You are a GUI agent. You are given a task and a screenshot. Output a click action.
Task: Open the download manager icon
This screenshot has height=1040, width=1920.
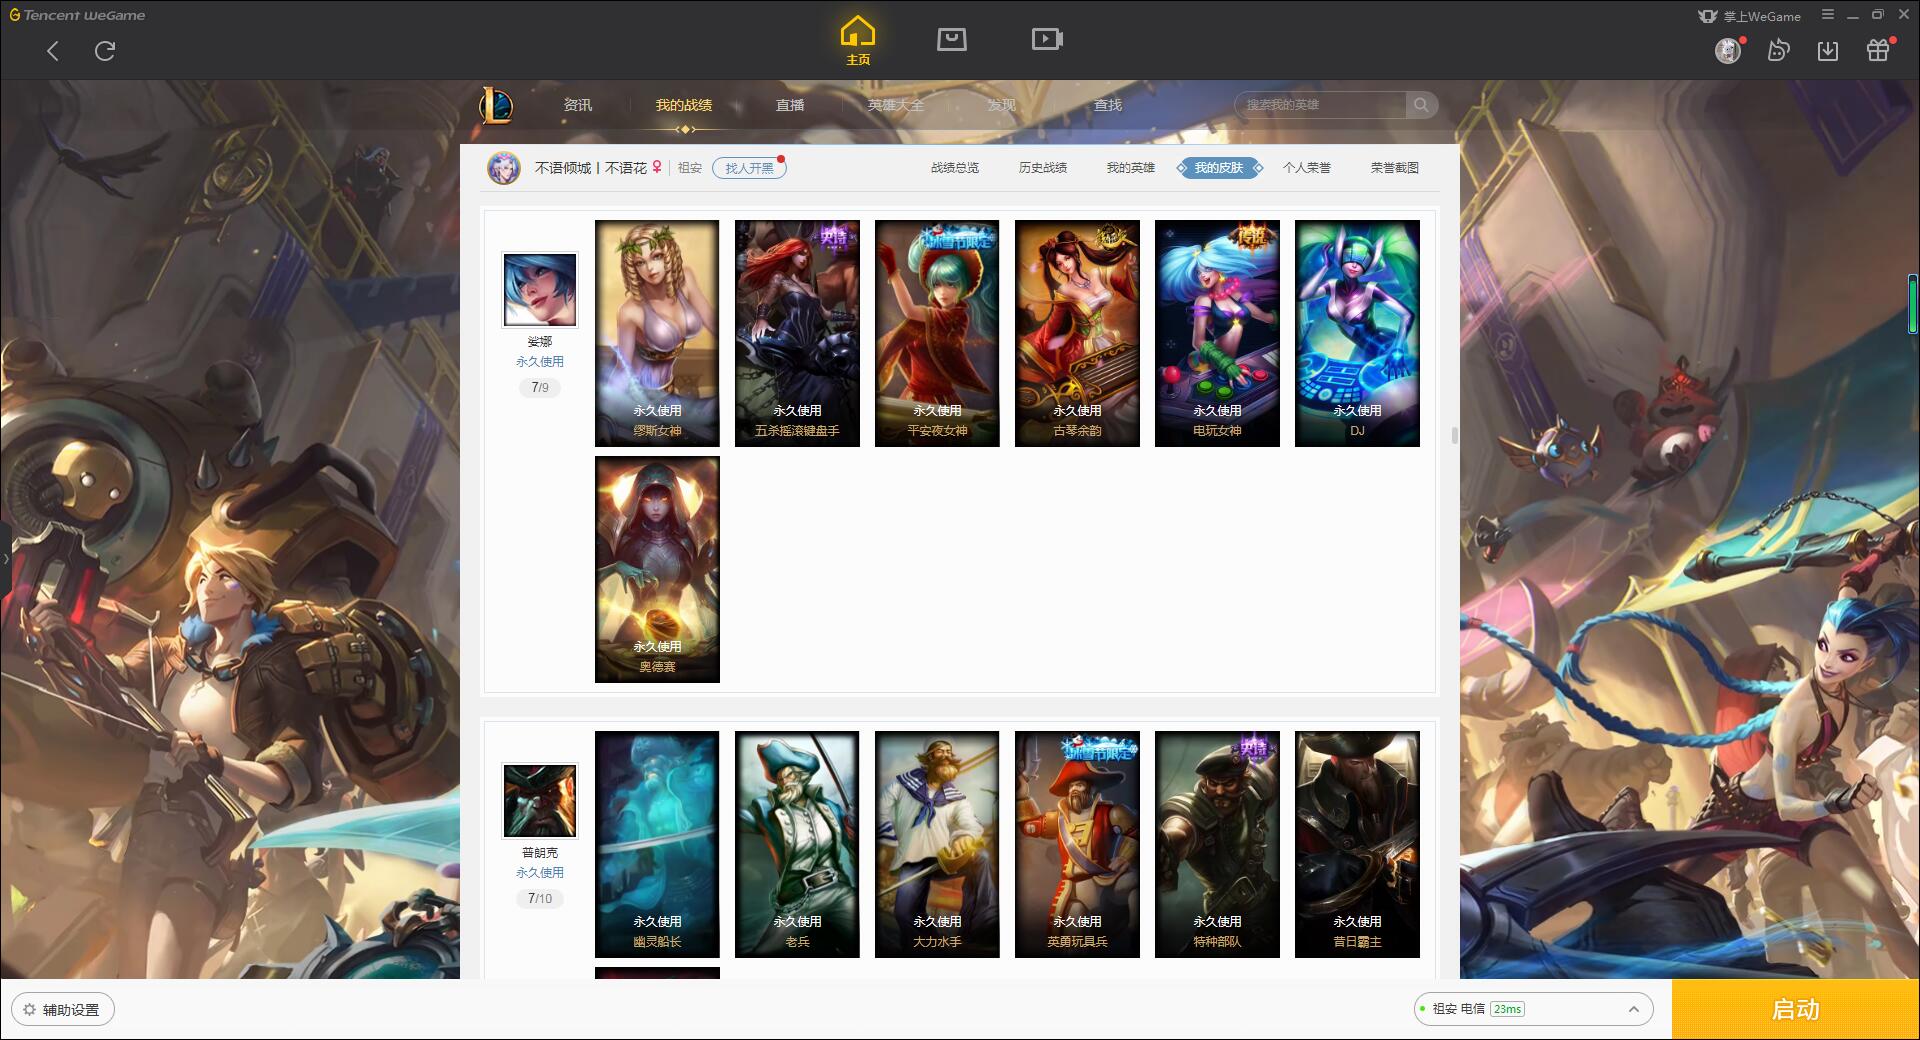tap(1828, 50)
